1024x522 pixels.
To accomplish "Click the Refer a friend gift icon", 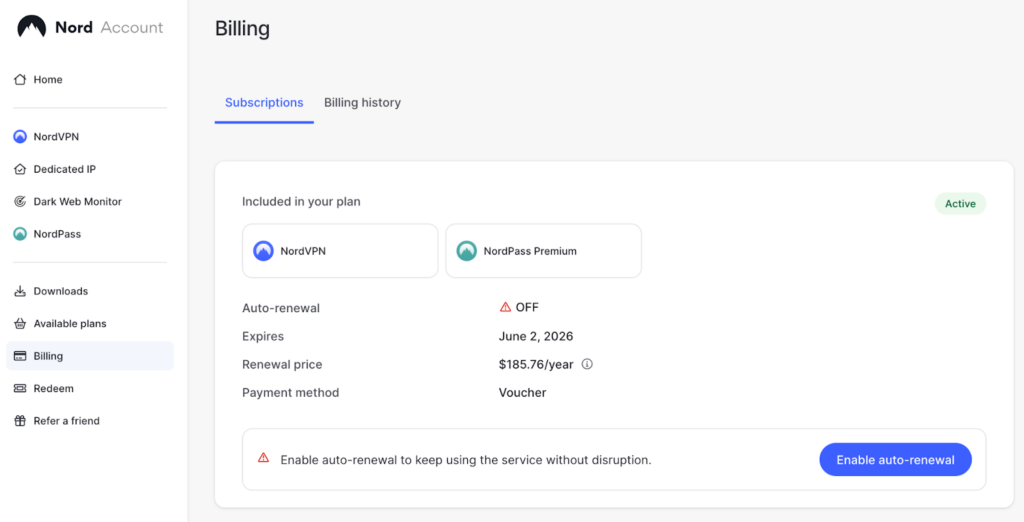I will (x=20, y=421).
